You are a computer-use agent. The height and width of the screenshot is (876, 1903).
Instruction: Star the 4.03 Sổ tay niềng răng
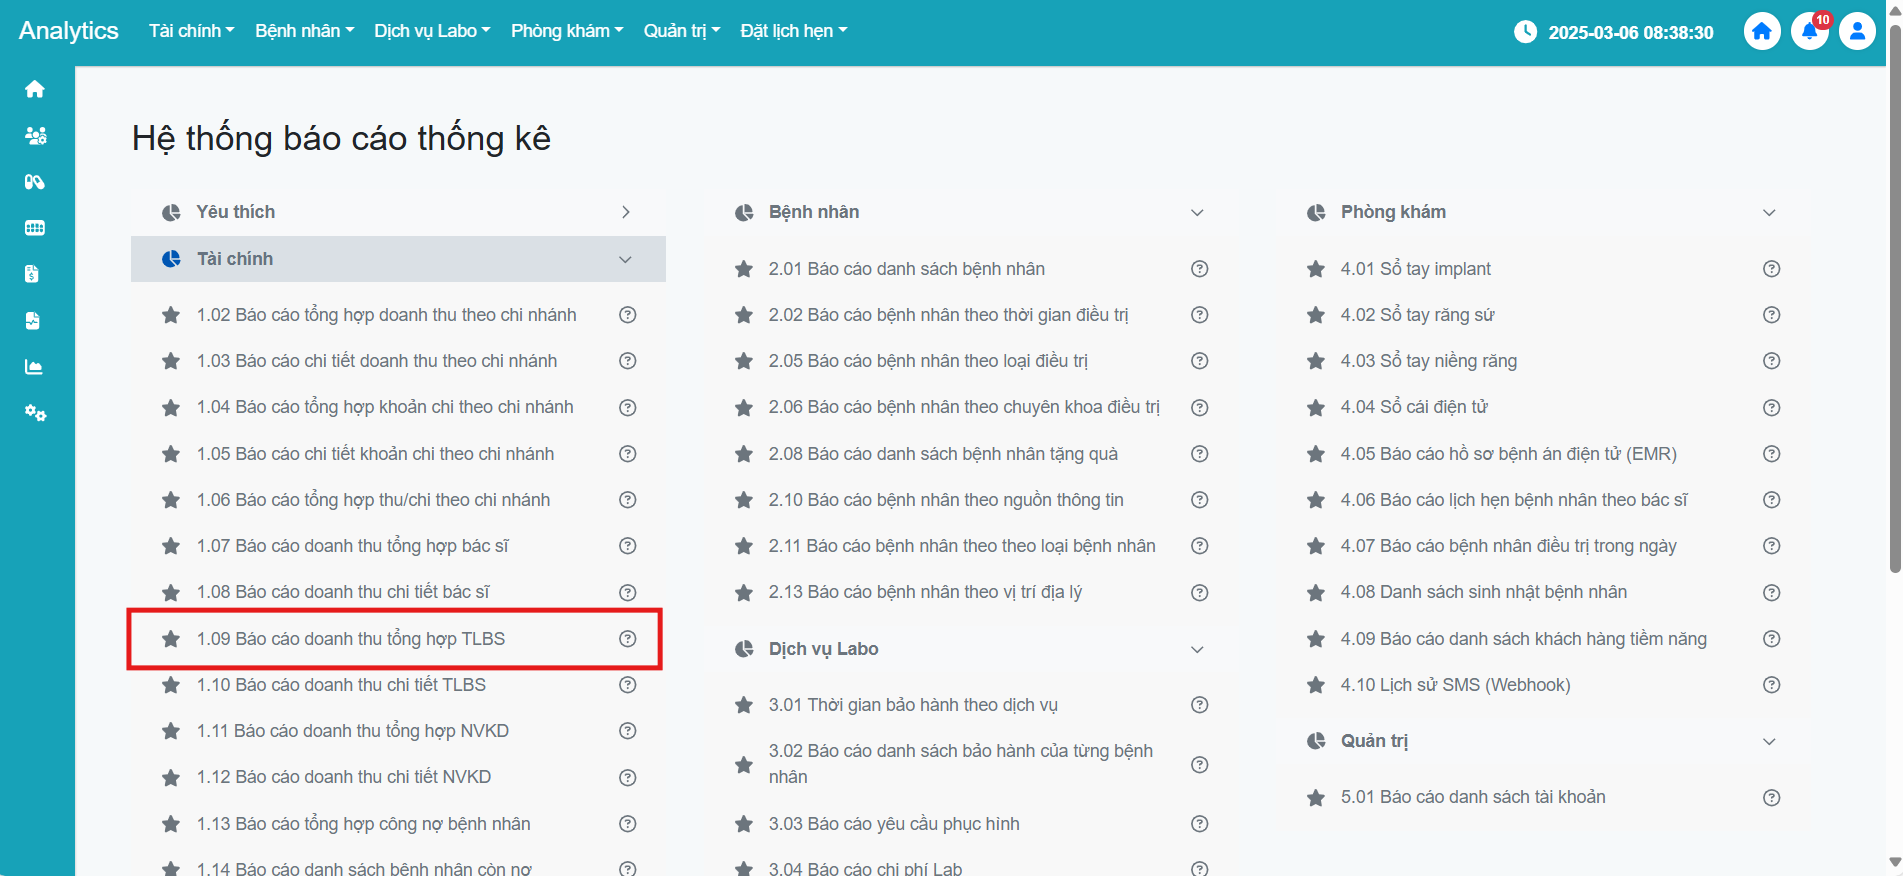[x=1315, y=361]
